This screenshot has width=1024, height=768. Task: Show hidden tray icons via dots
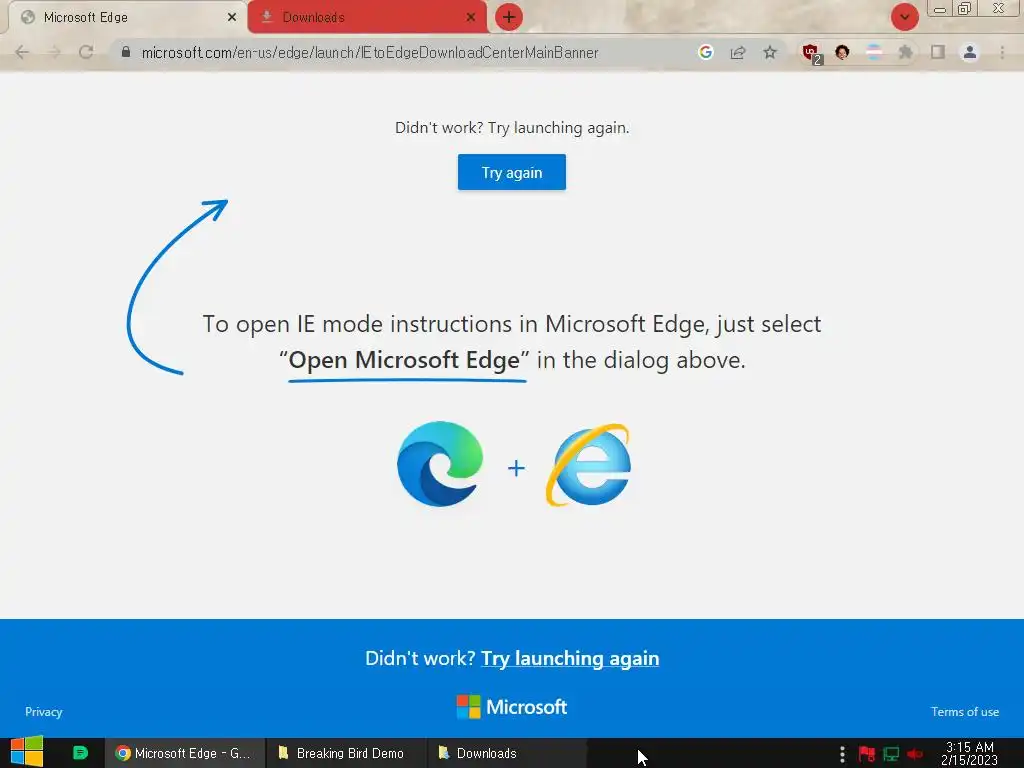842,754
